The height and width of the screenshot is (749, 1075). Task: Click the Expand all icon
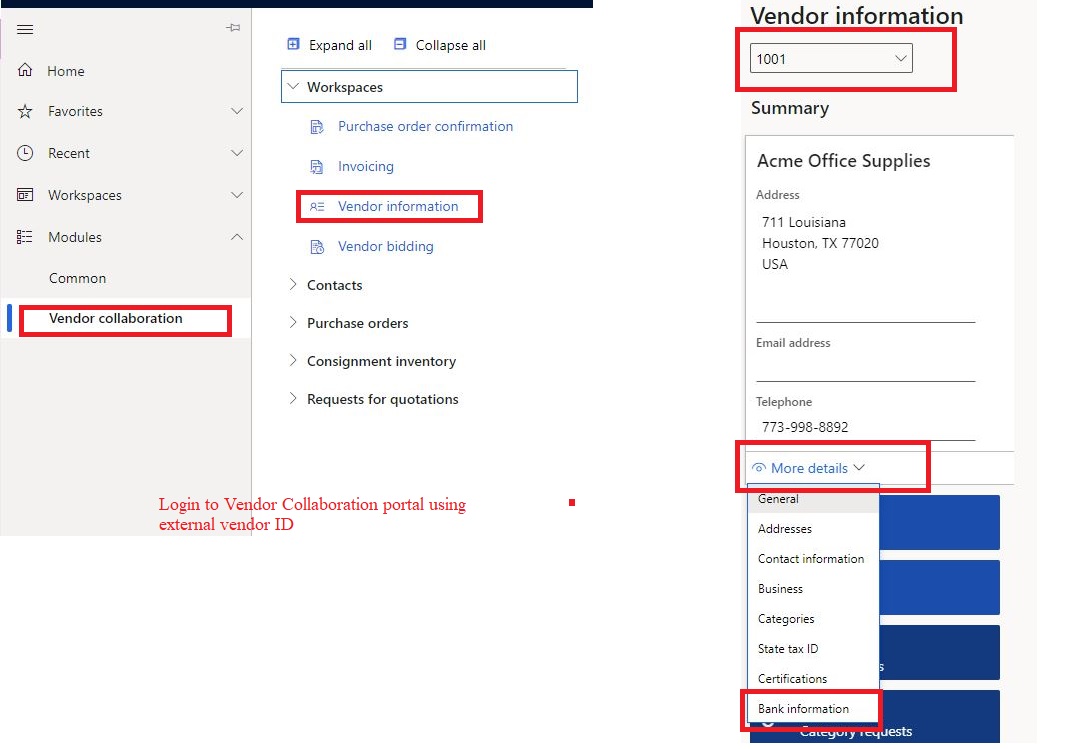tap(293, 44)
